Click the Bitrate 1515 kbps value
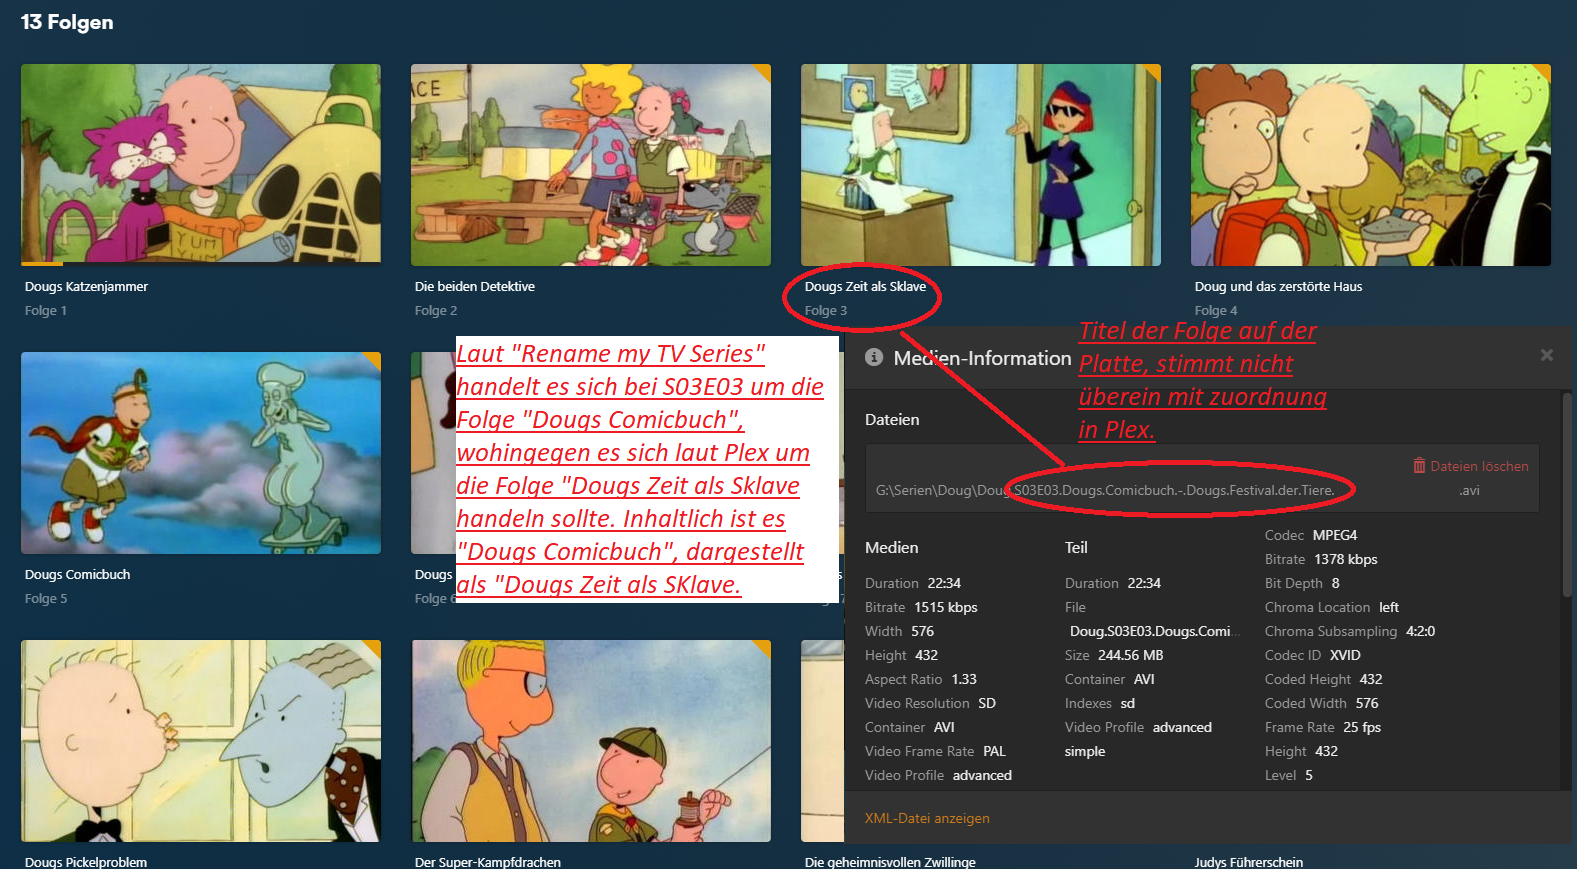The height and width of the screenshot is (869, 1577). 946,607
